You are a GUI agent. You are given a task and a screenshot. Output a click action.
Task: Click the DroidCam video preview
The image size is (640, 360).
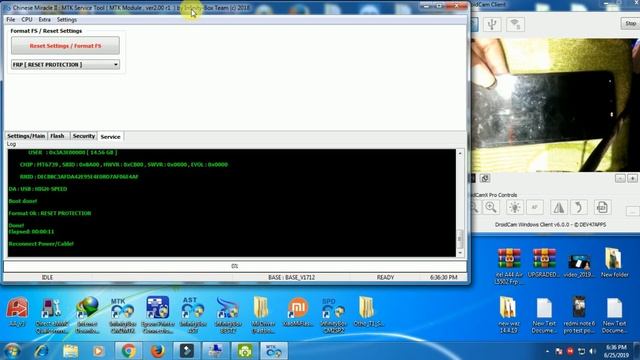click(556, 105)
